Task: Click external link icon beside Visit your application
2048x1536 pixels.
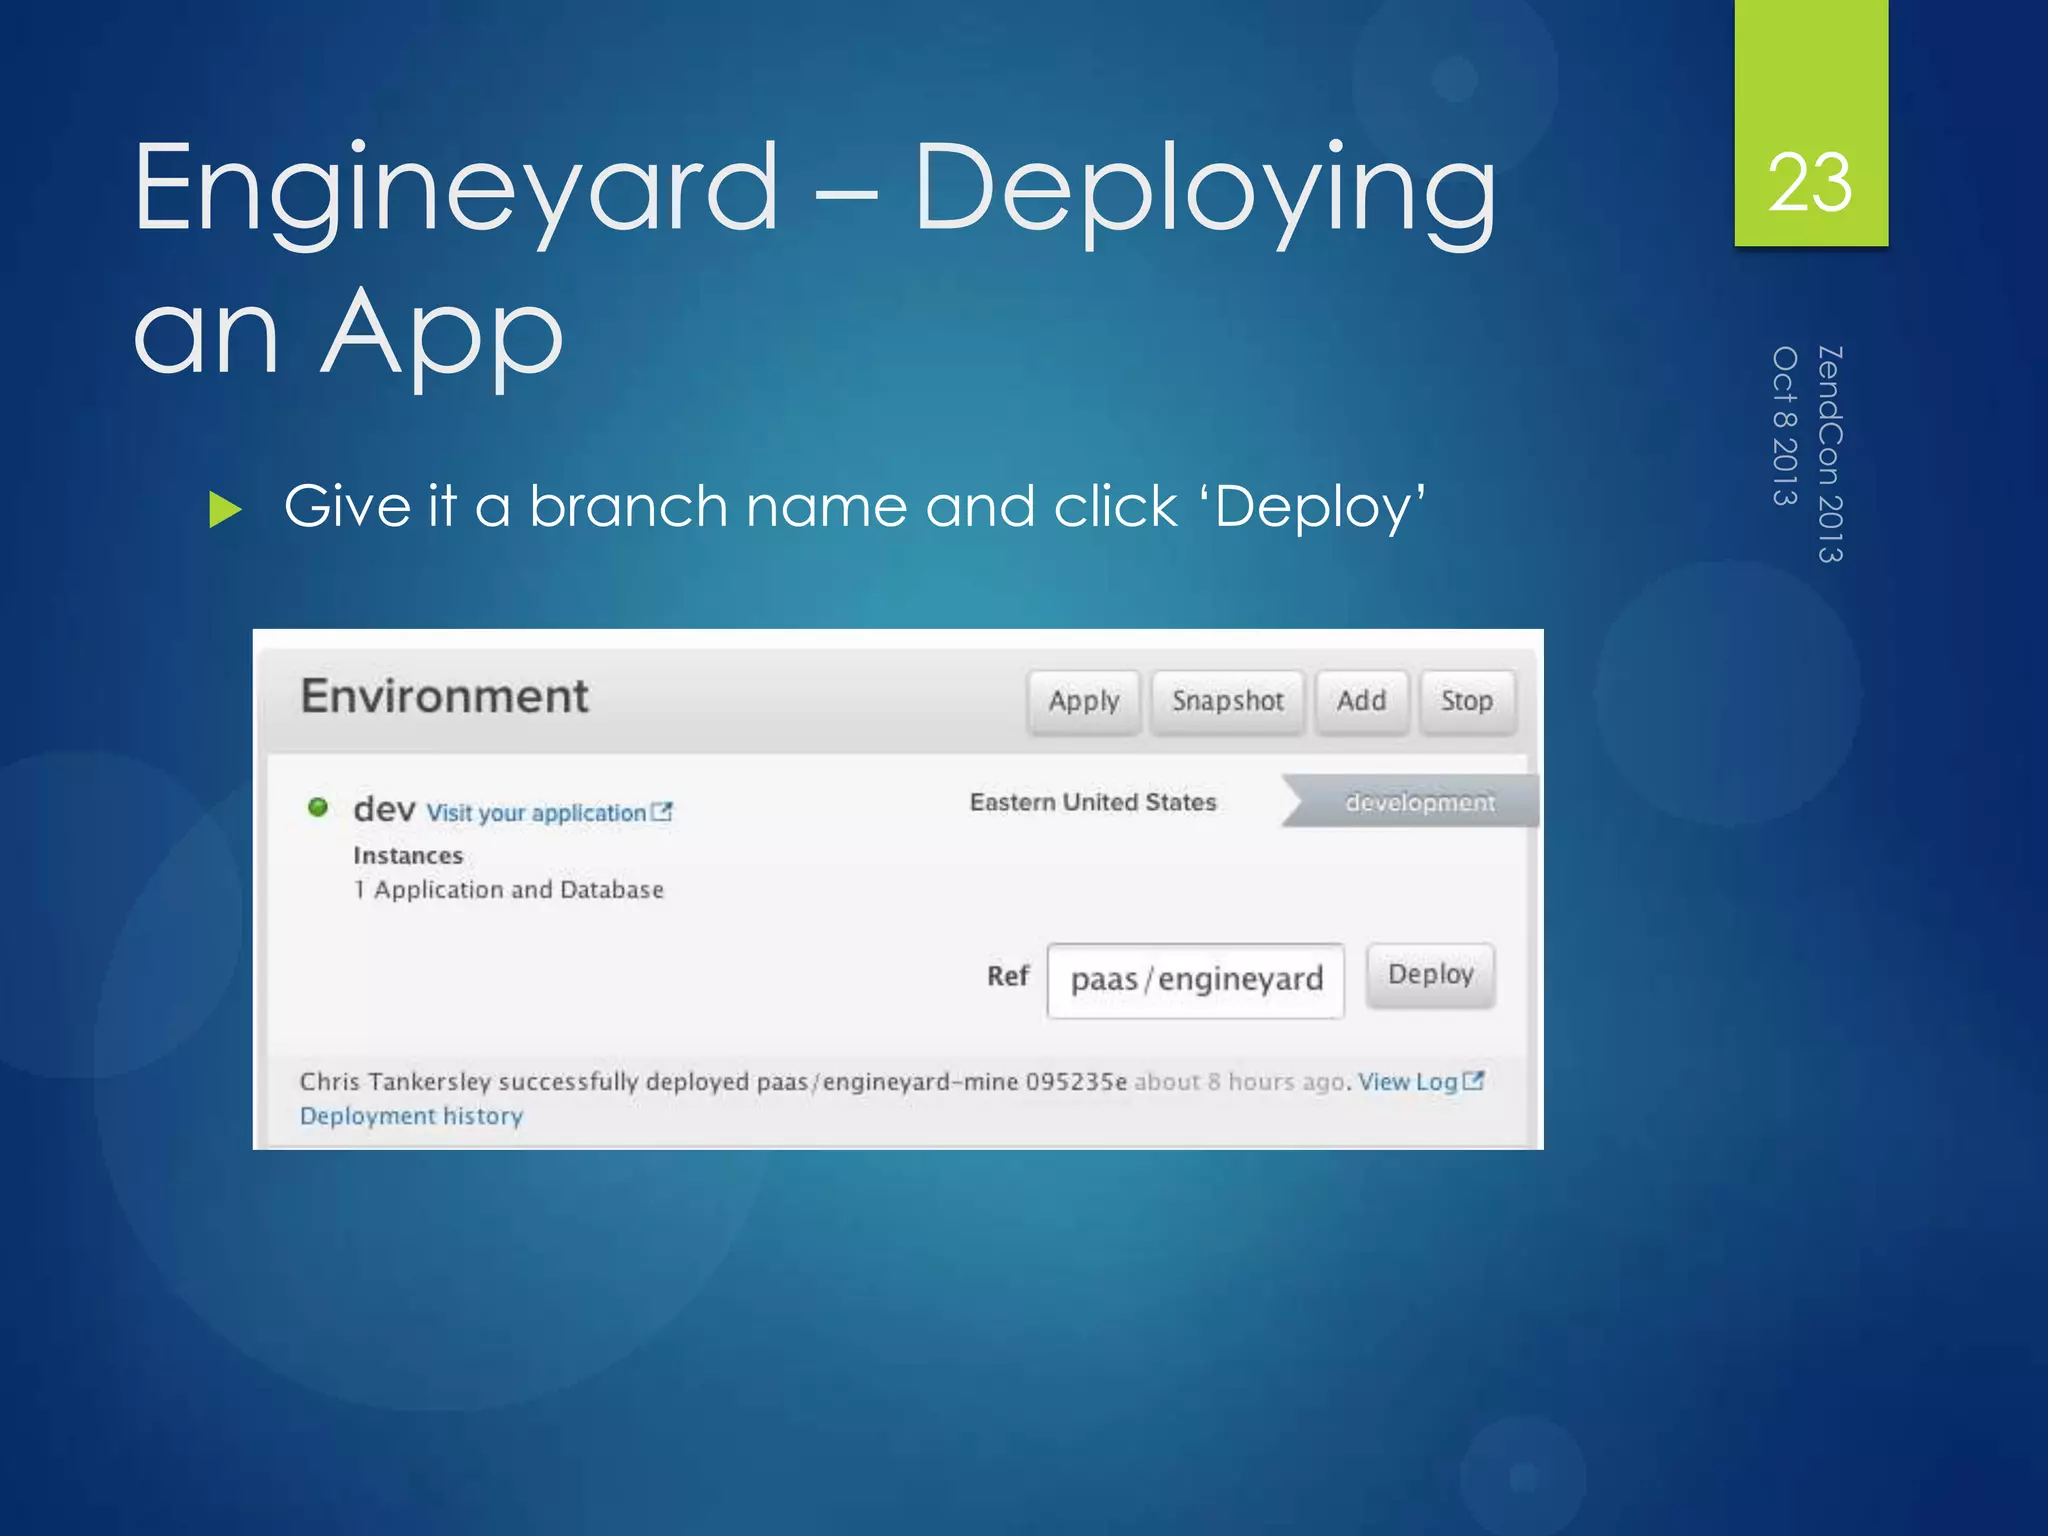Action: 662,811
